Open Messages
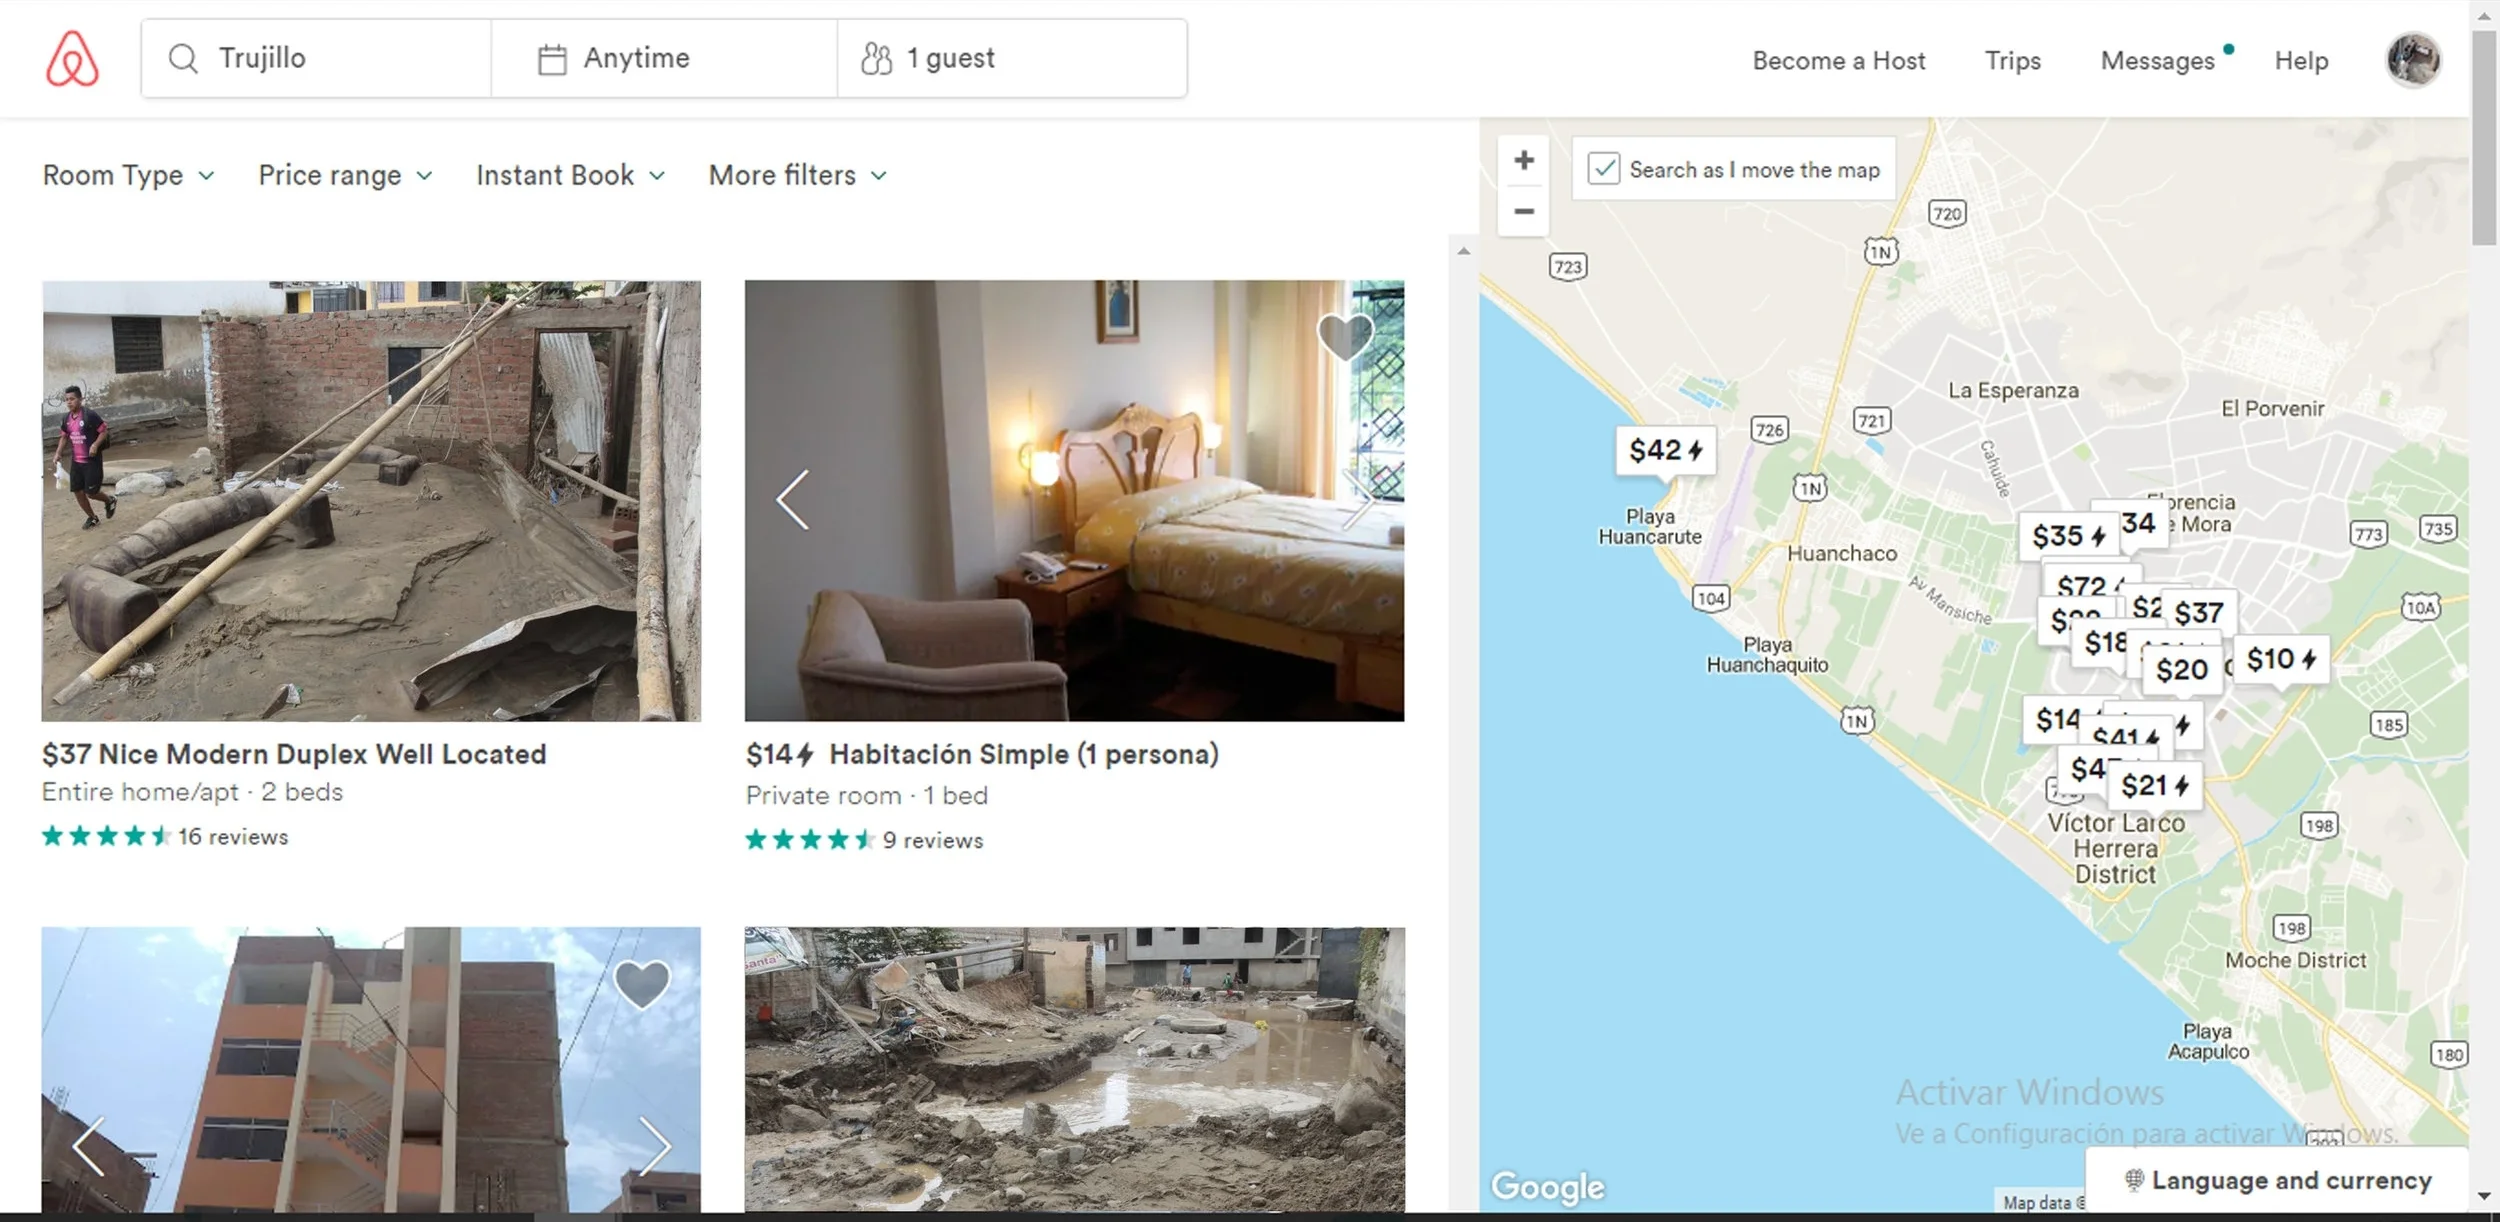2500x1222 pixels. [2158, 61]
